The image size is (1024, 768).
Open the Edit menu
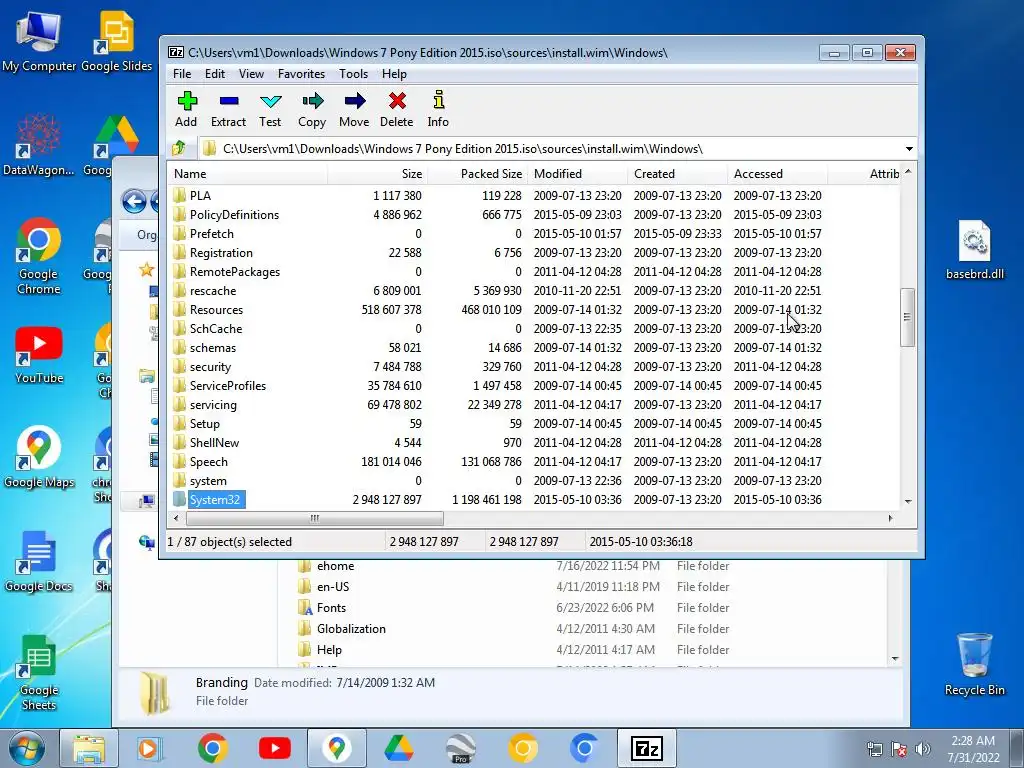[215, 74]
